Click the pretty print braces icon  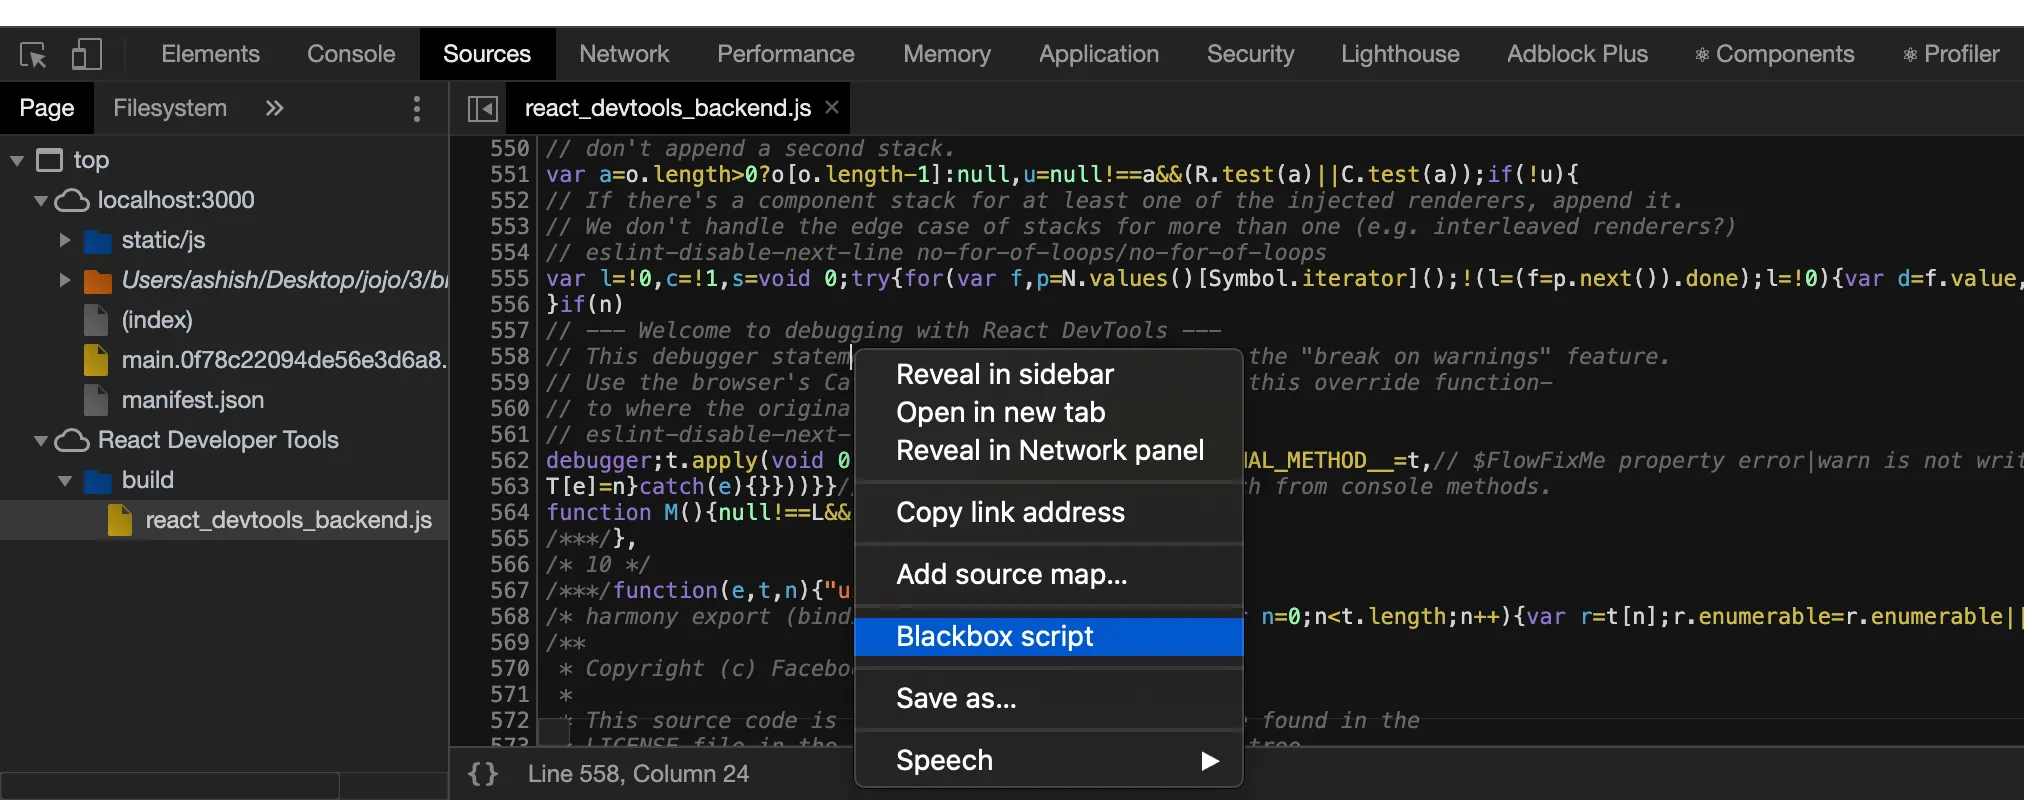483,774
